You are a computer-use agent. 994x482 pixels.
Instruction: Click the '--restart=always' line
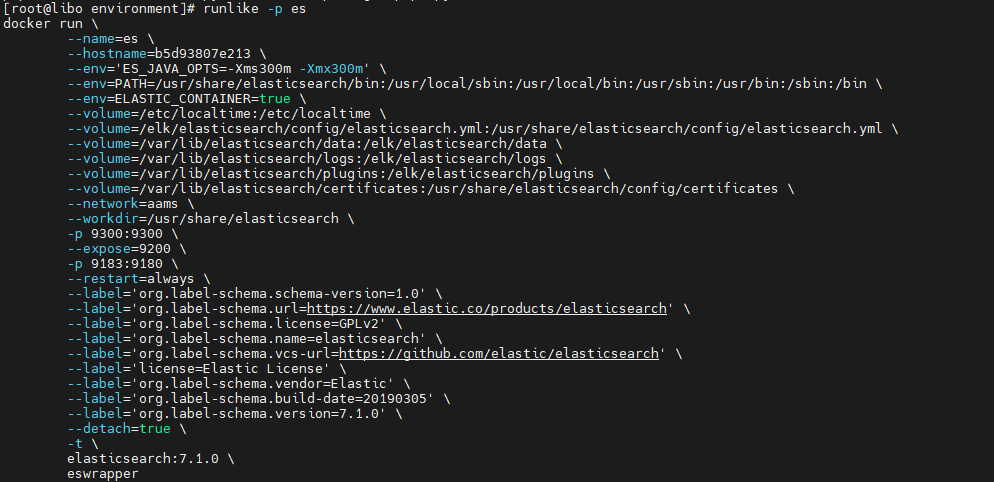coord(138,278)
